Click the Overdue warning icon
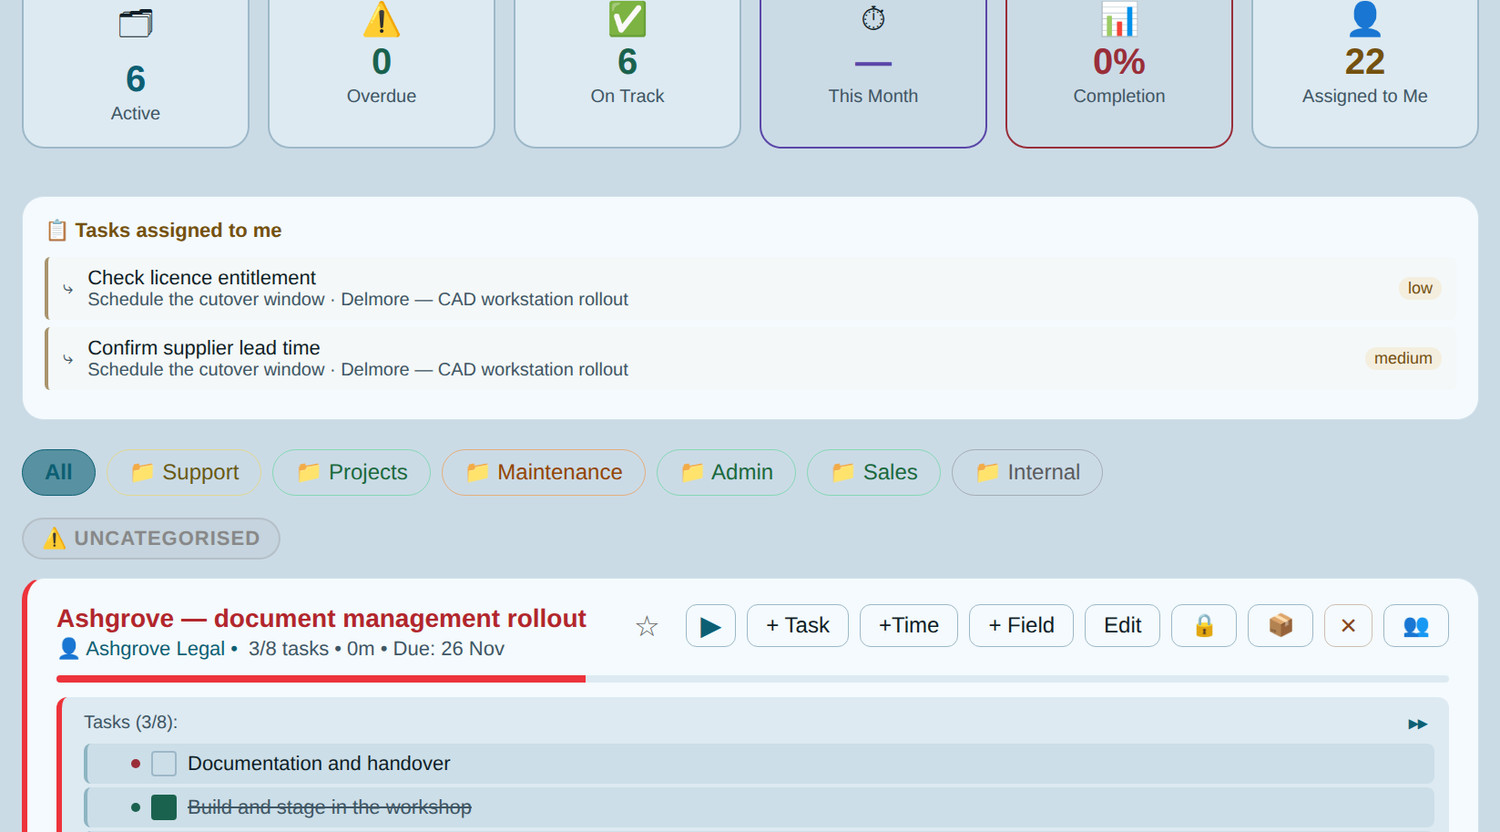 (381, 19)
